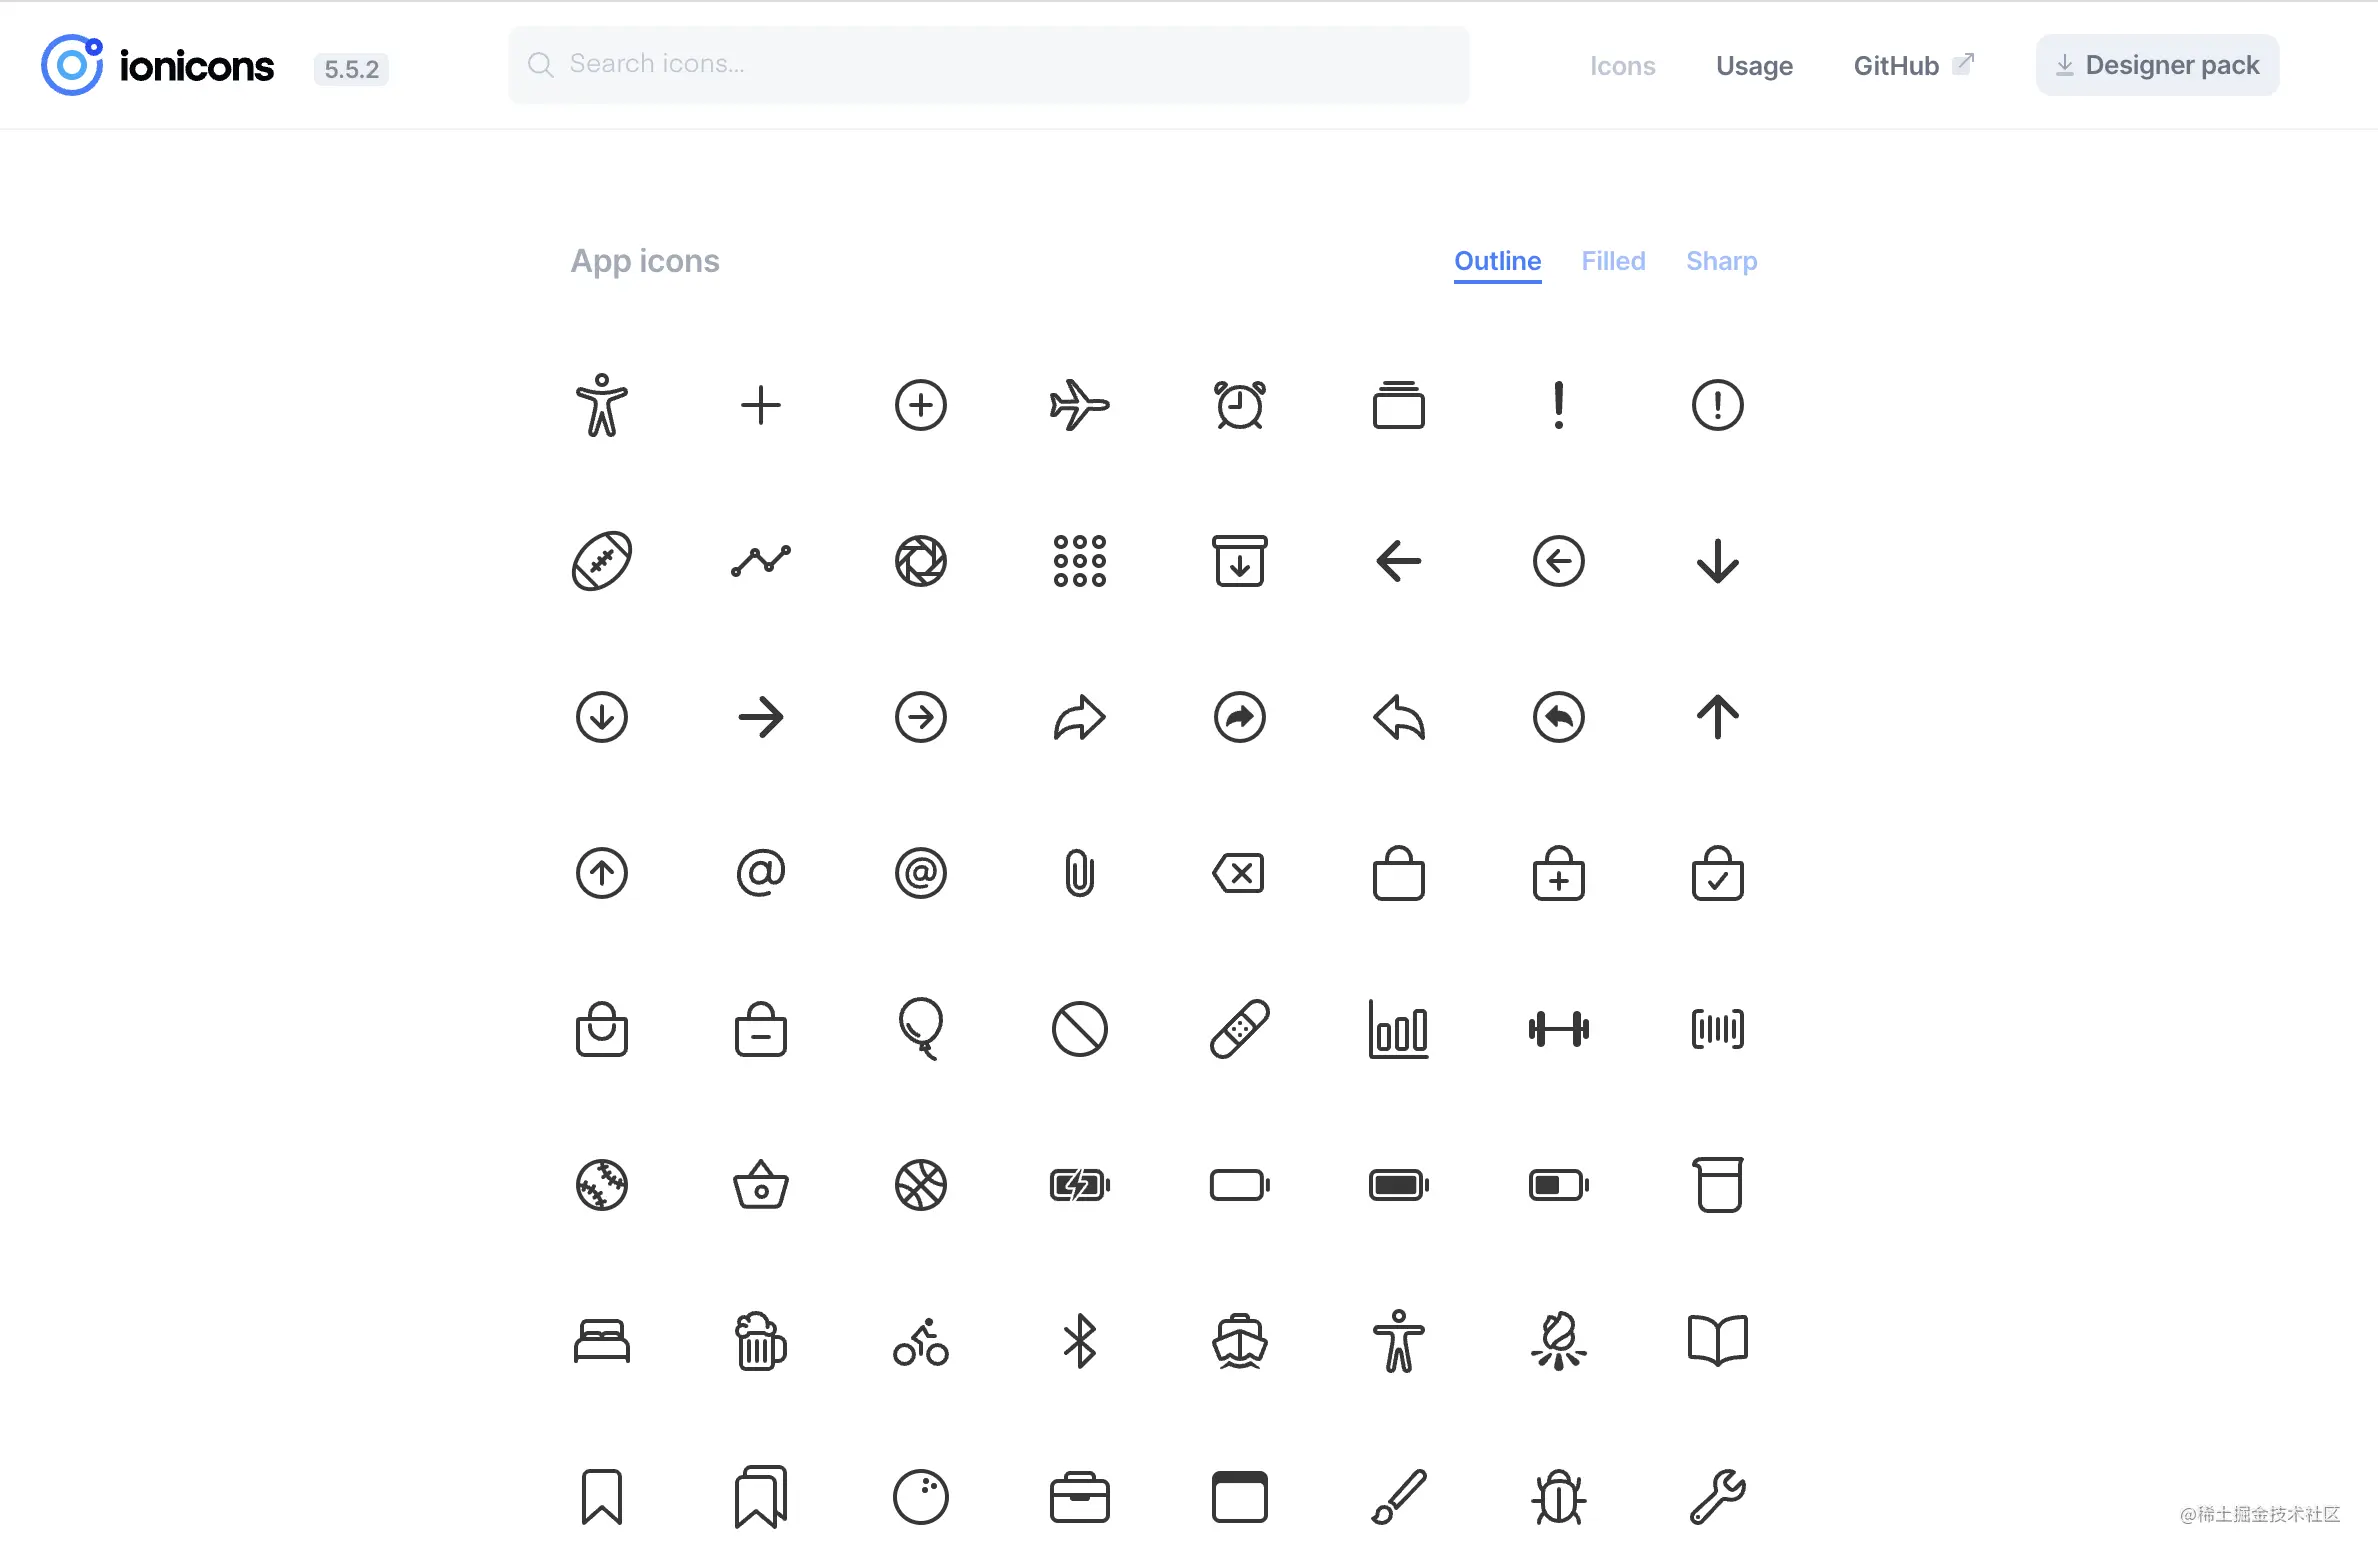The width and height of the screenshot is (2378, 1562).
Task: Click the paperclip attach icon
Action: (x=1079, y=873)
